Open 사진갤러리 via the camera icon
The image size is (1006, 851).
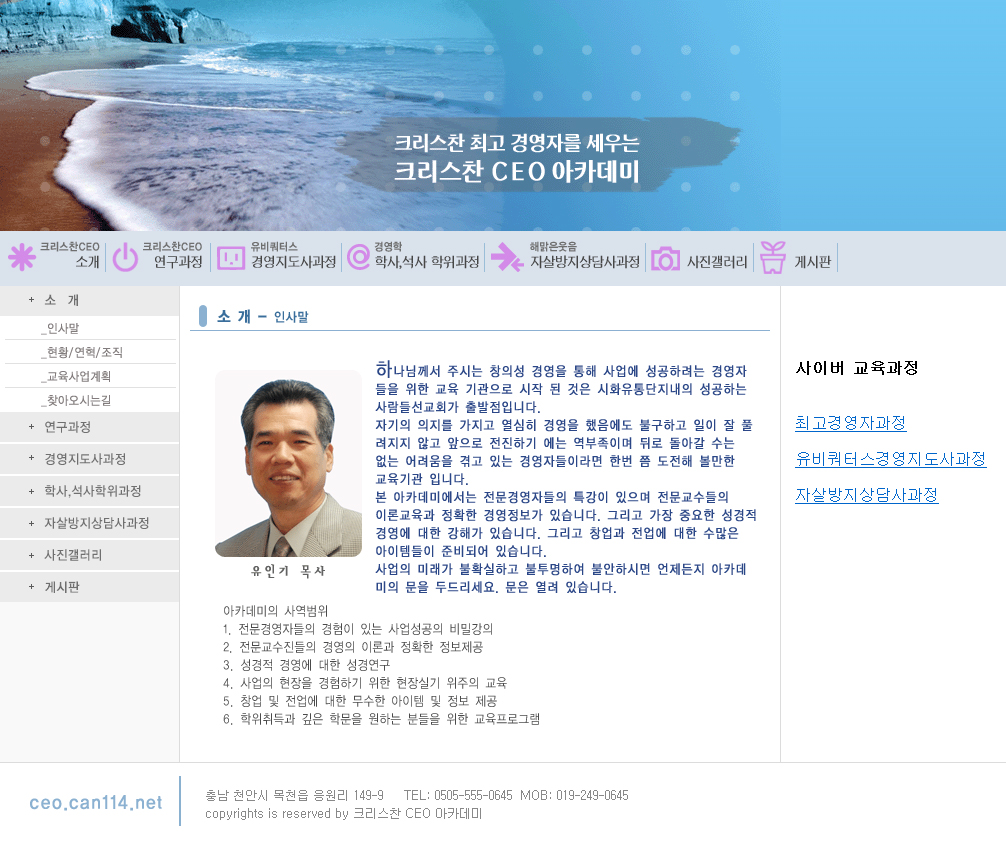(x=665, y=259)
